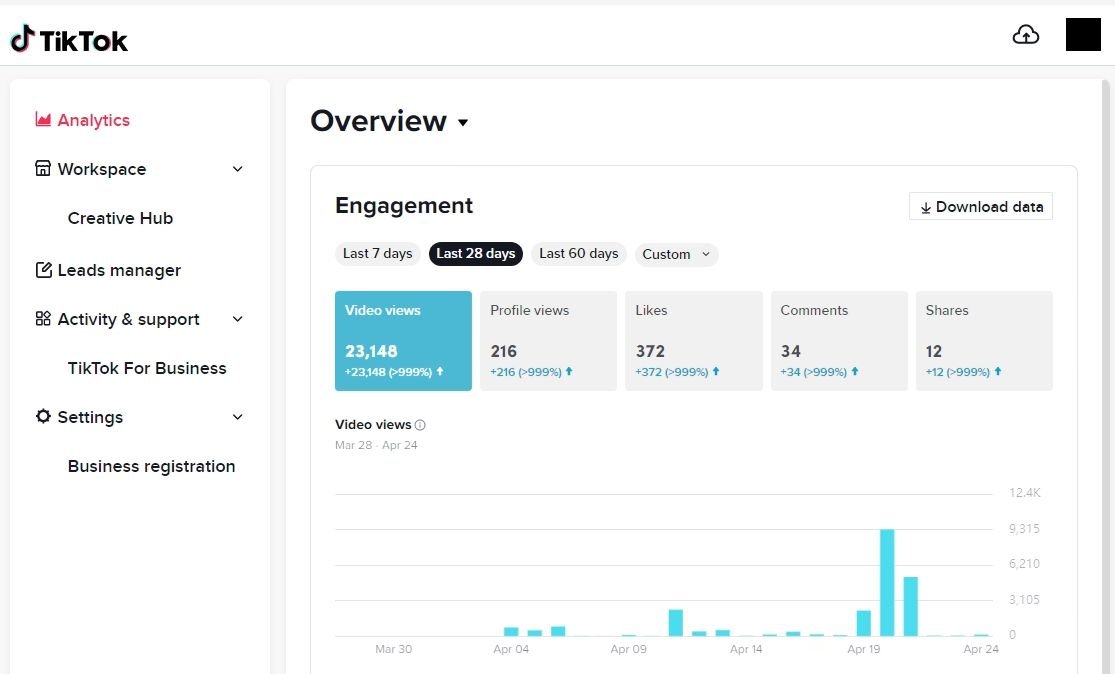This screenshot has width=1115, height=674.
Task: Select the Last 28 days filter
Action: click(476, 254)
